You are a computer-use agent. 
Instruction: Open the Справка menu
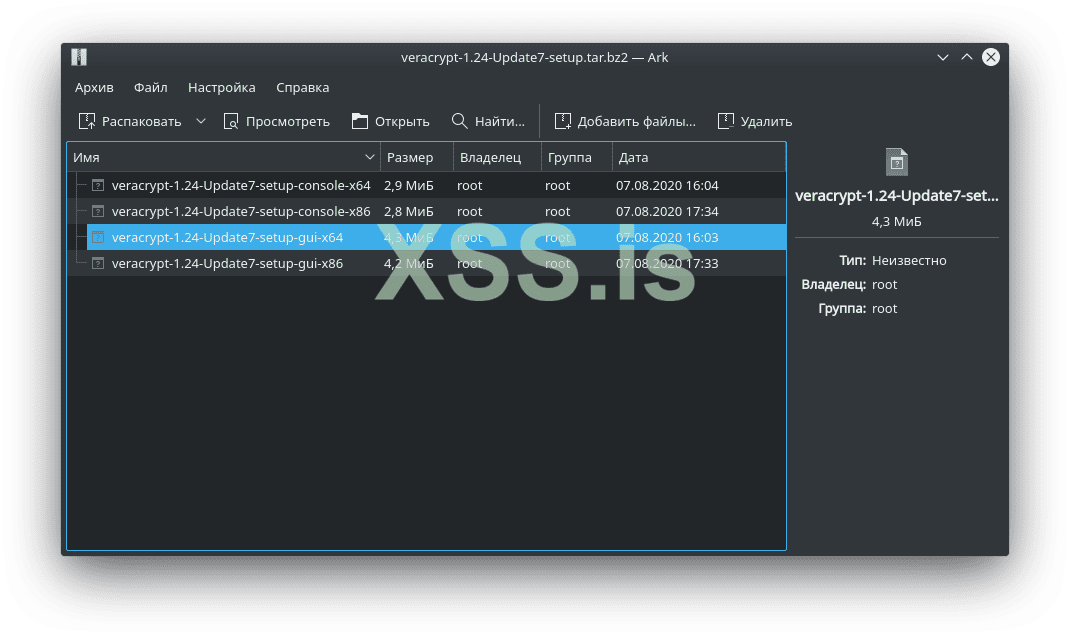[x=302, y=87]
